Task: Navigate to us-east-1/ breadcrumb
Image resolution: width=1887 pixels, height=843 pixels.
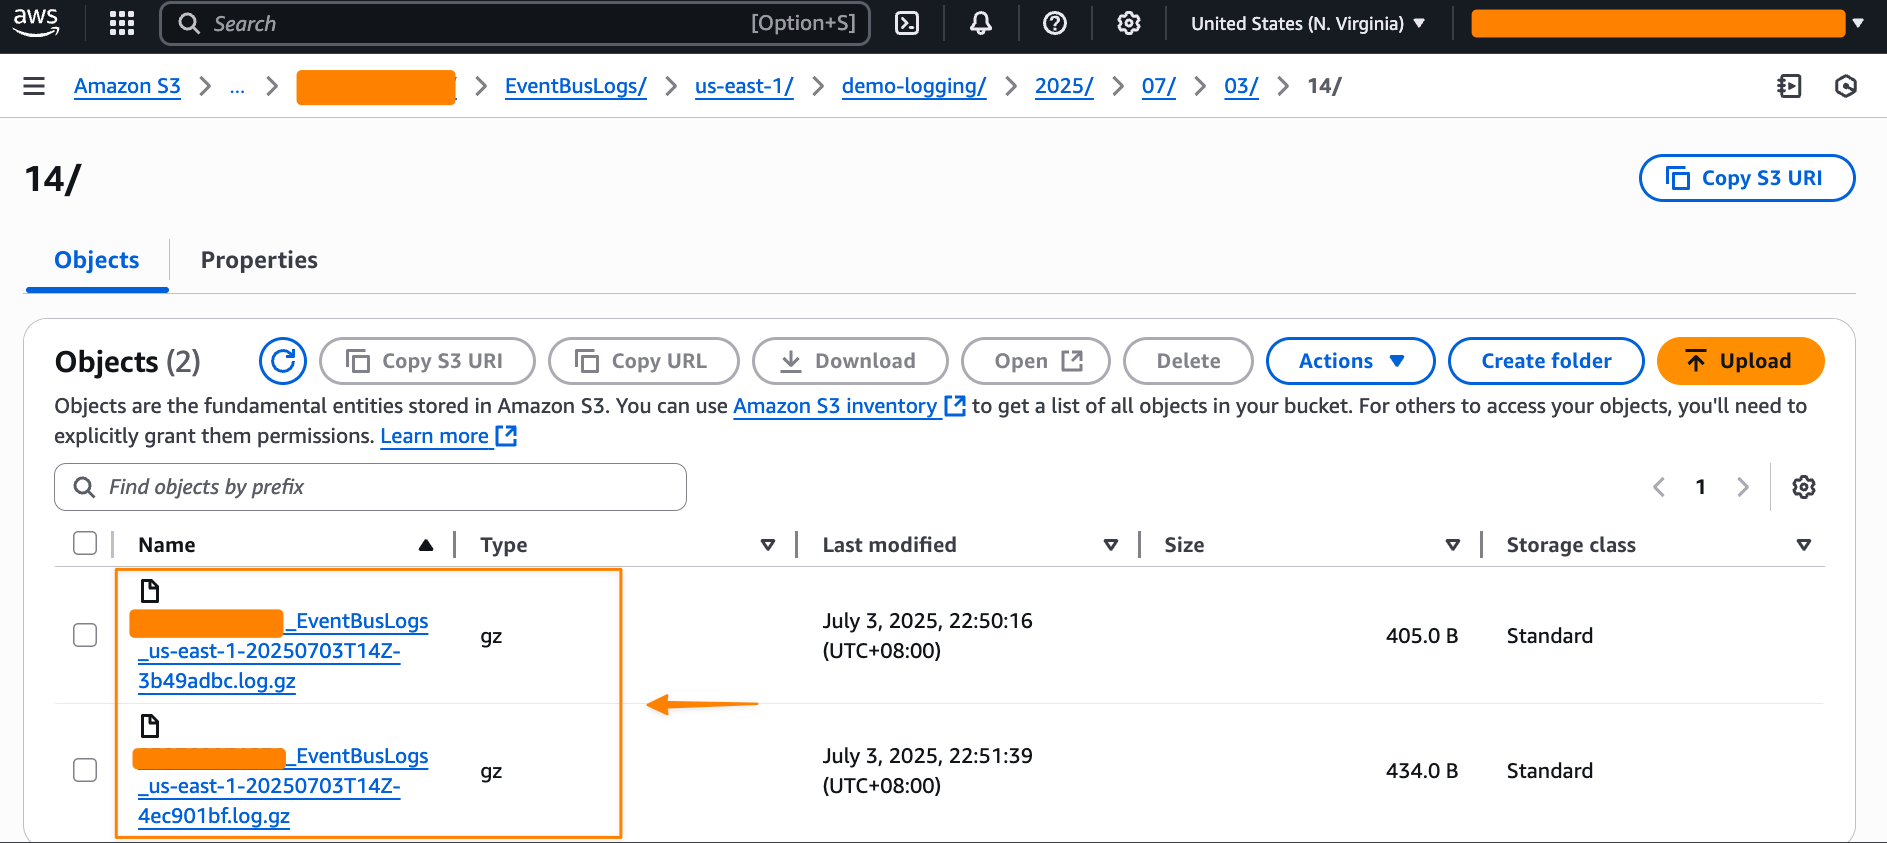Action: [744, 86]
